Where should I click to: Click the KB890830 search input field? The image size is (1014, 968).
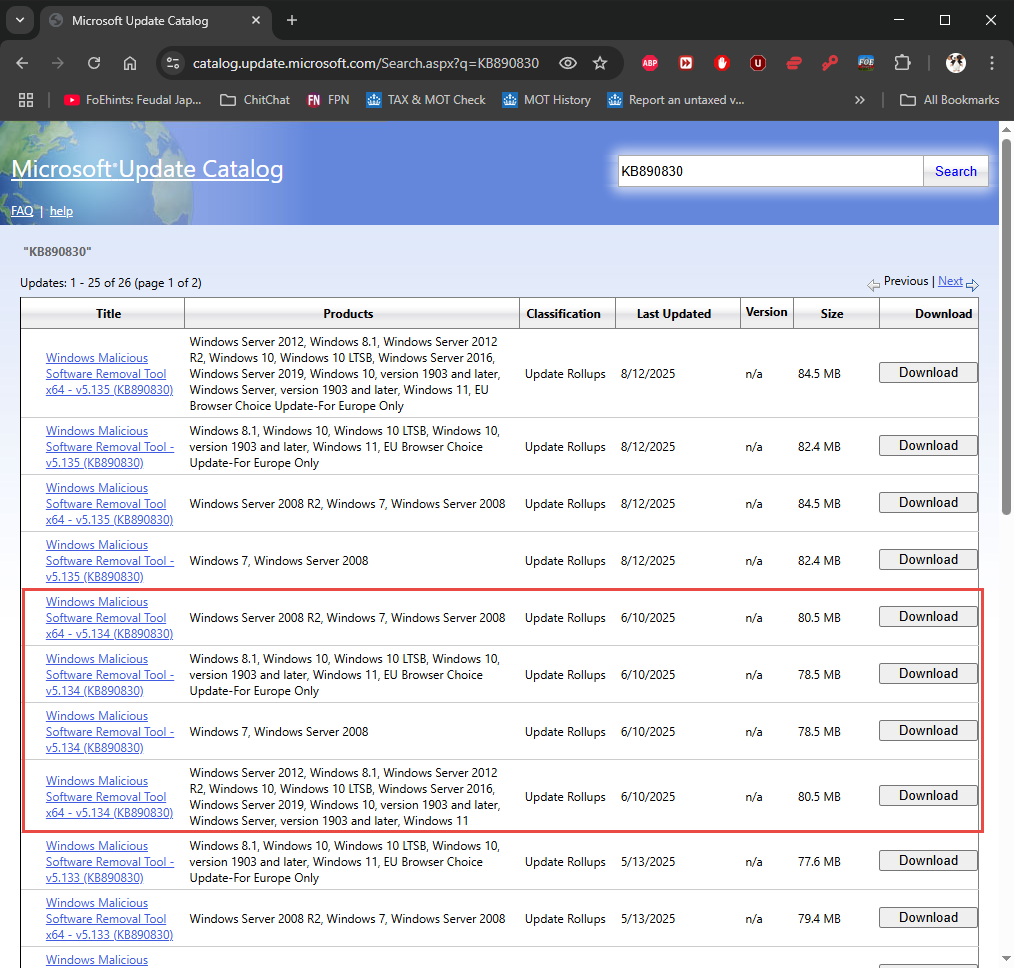(x=770, y=171)
